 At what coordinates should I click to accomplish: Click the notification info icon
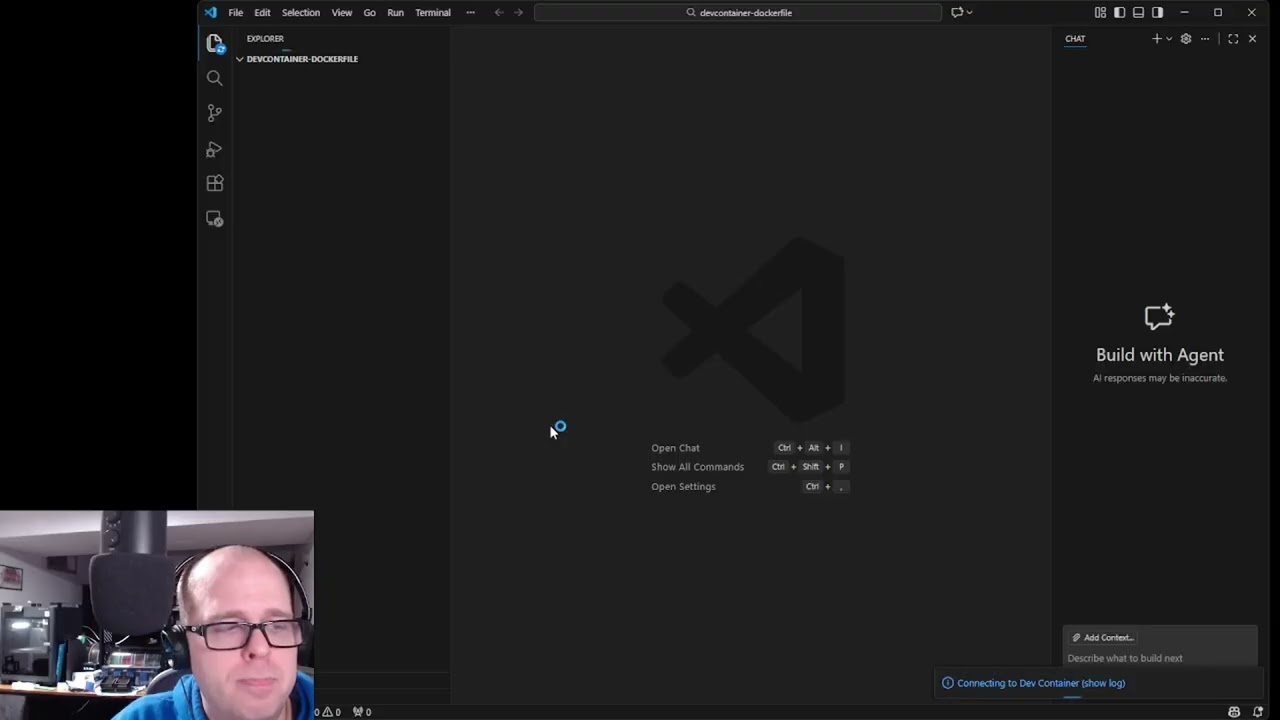click(x=948, y=683)
